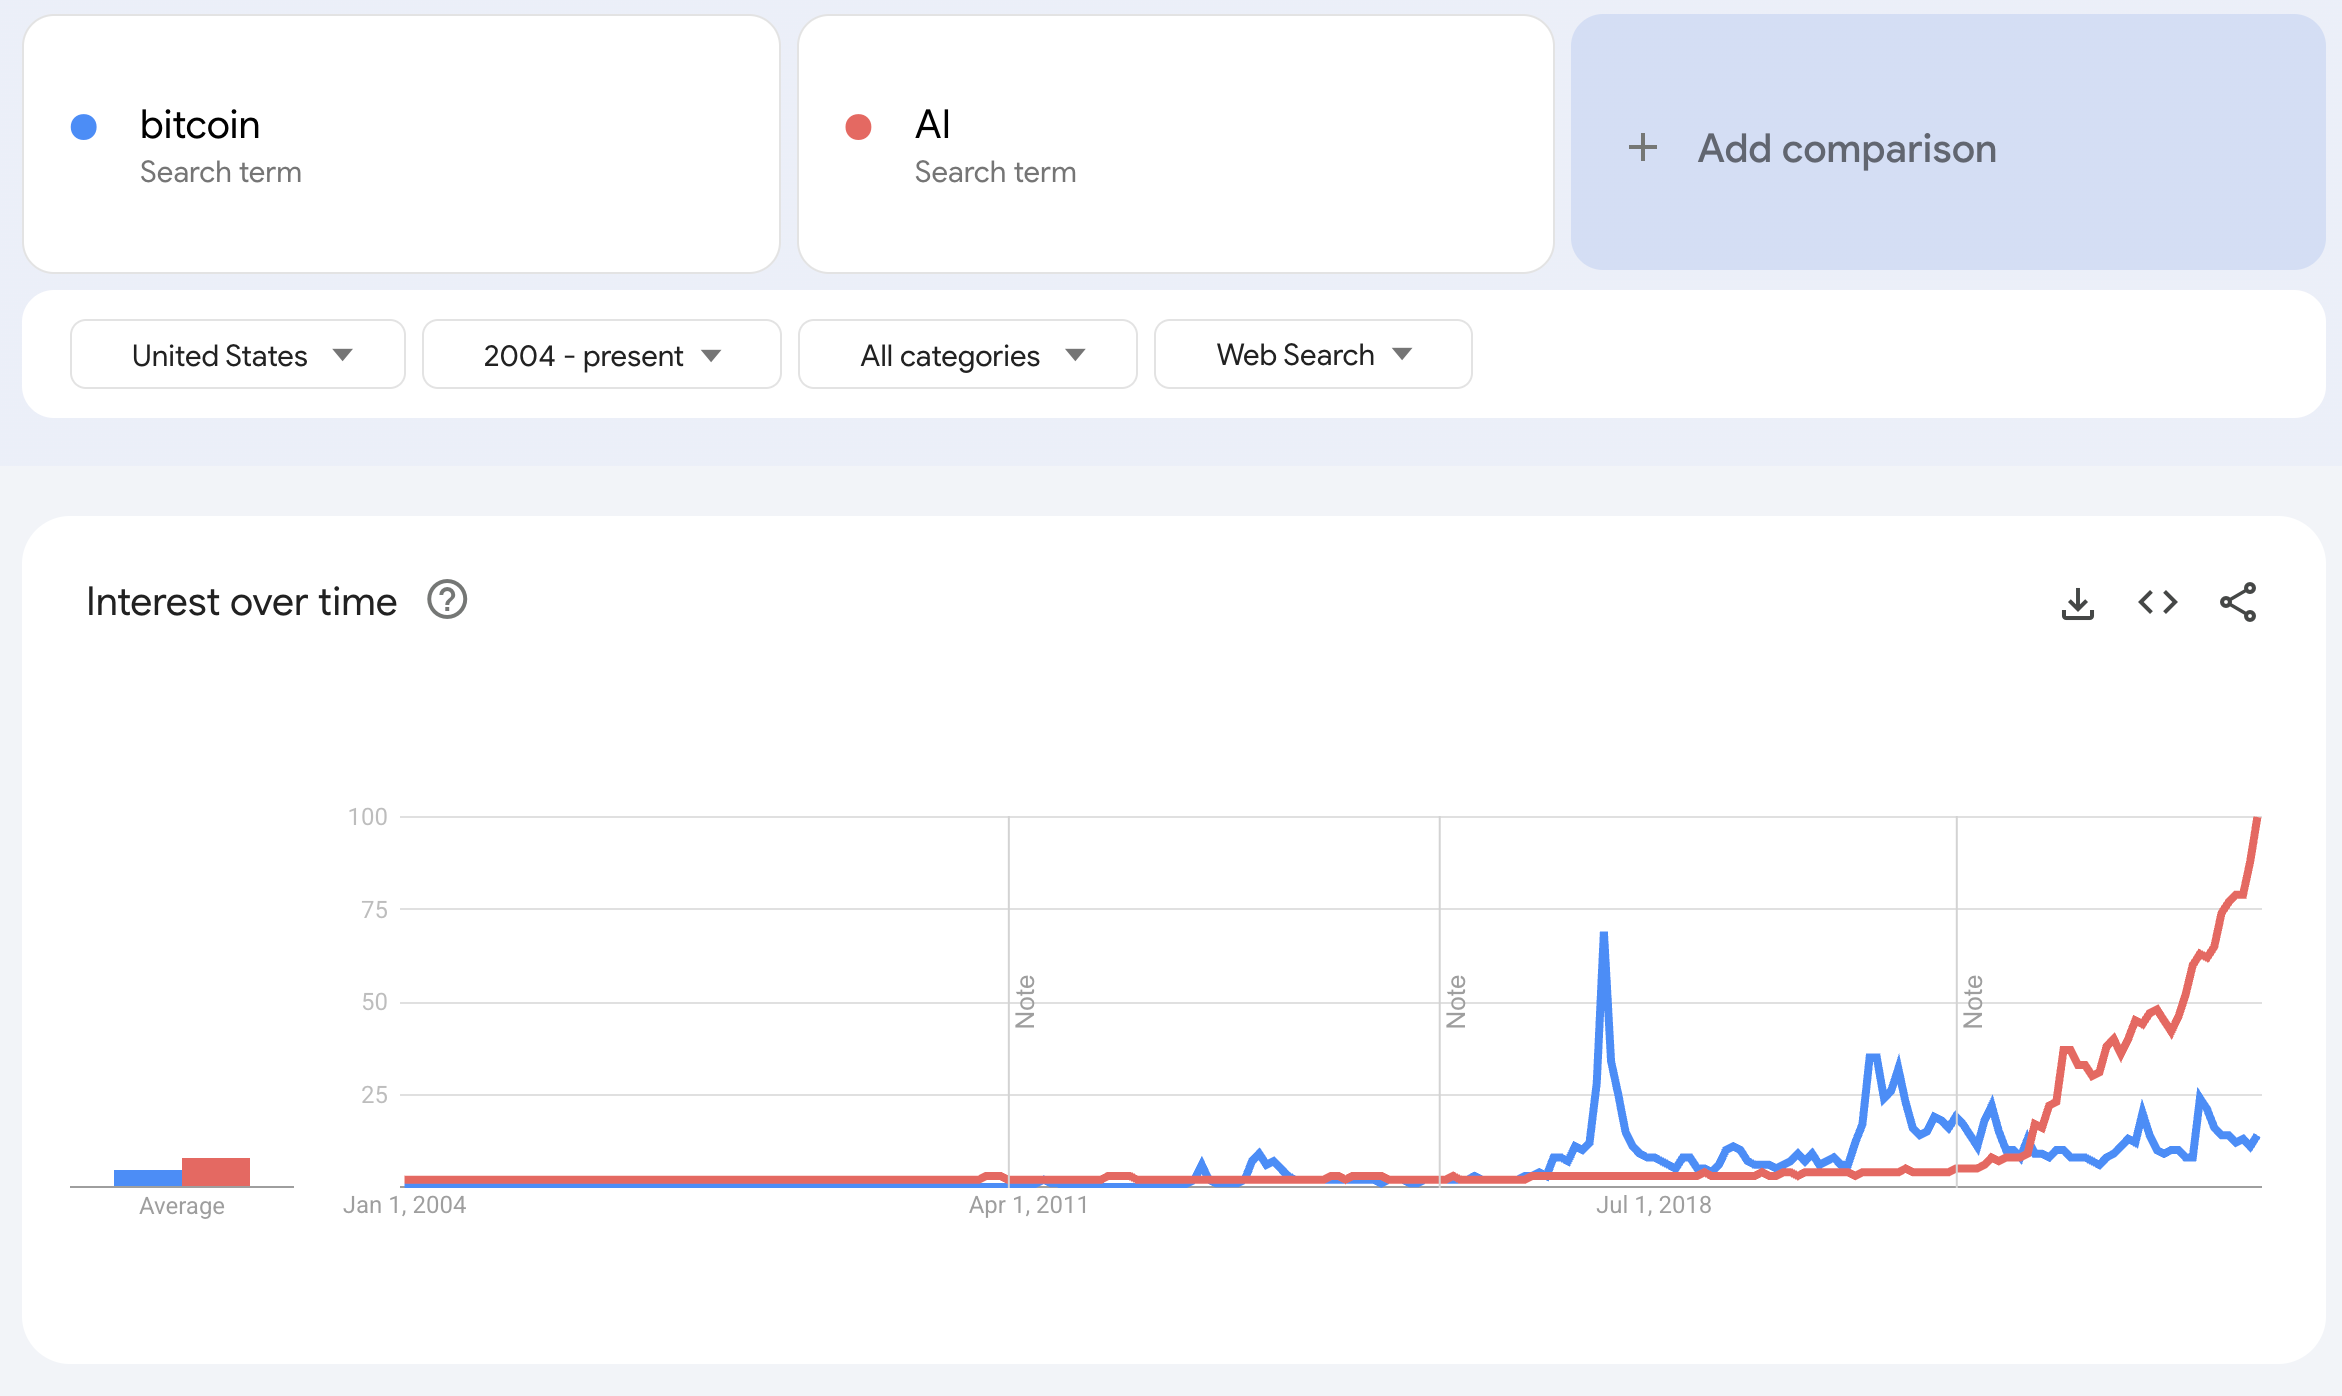Image resolution: width=2342 pixels, height=1396 pixels.
Task: Open the Web Search type dropdown
Action: tap(1312, 354)
